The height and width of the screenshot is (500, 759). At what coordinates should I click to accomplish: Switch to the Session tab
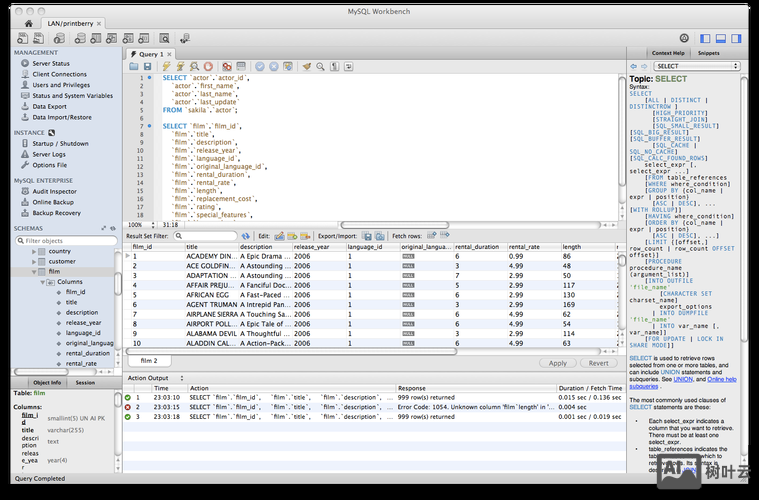[x=85, y=382]
